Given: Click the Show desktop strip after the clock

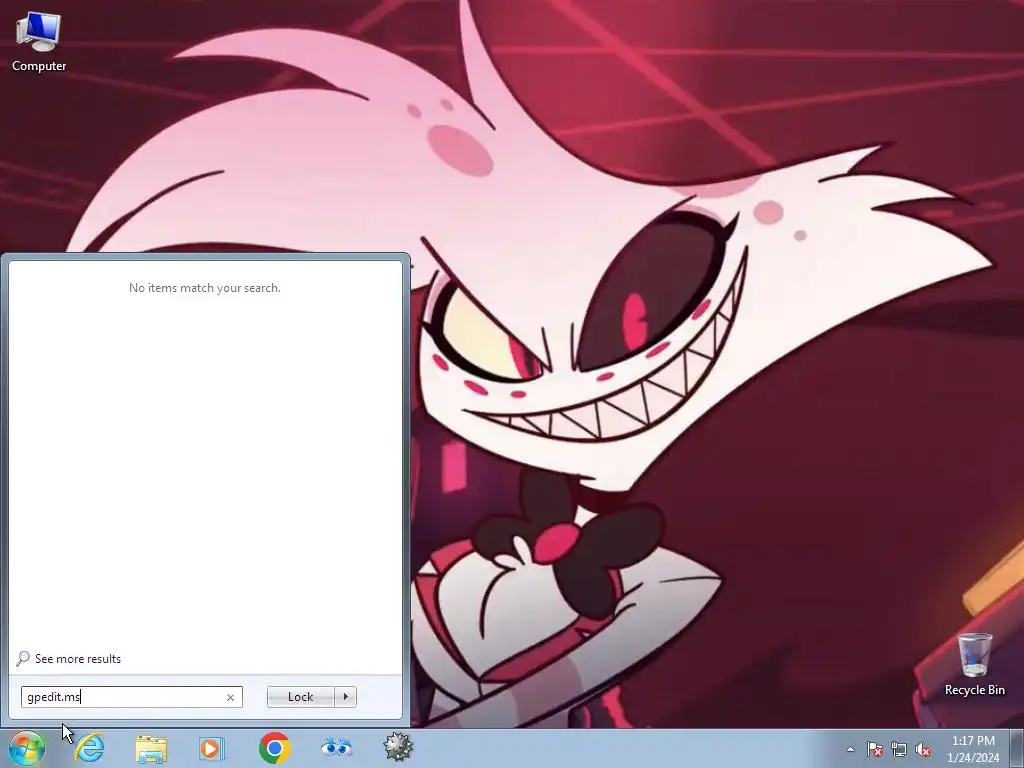Looking at the screenshot, I should pos(1018,749).
